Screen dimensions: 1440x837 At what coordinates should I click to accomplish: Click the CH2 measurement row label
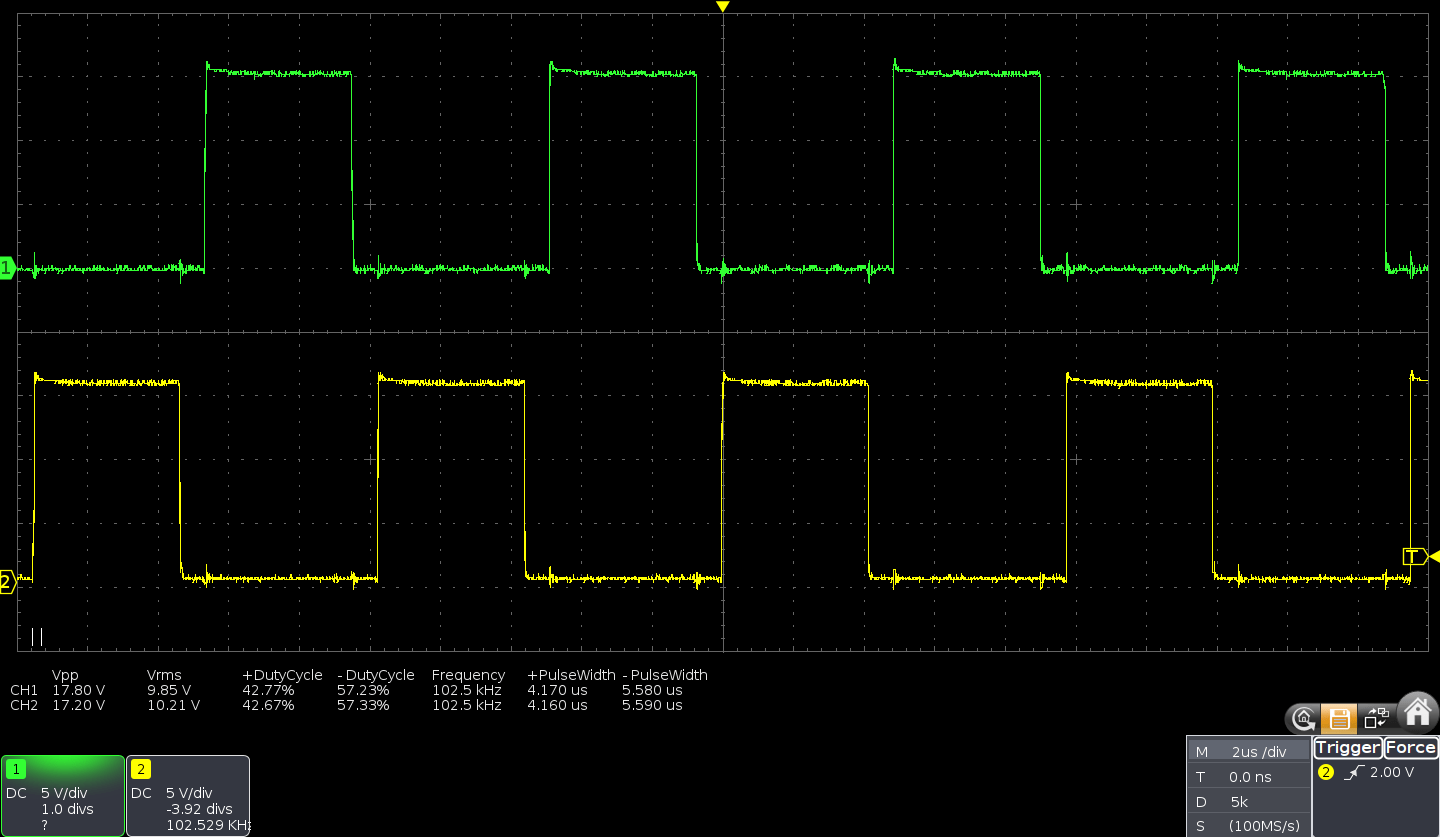(23, 705)
